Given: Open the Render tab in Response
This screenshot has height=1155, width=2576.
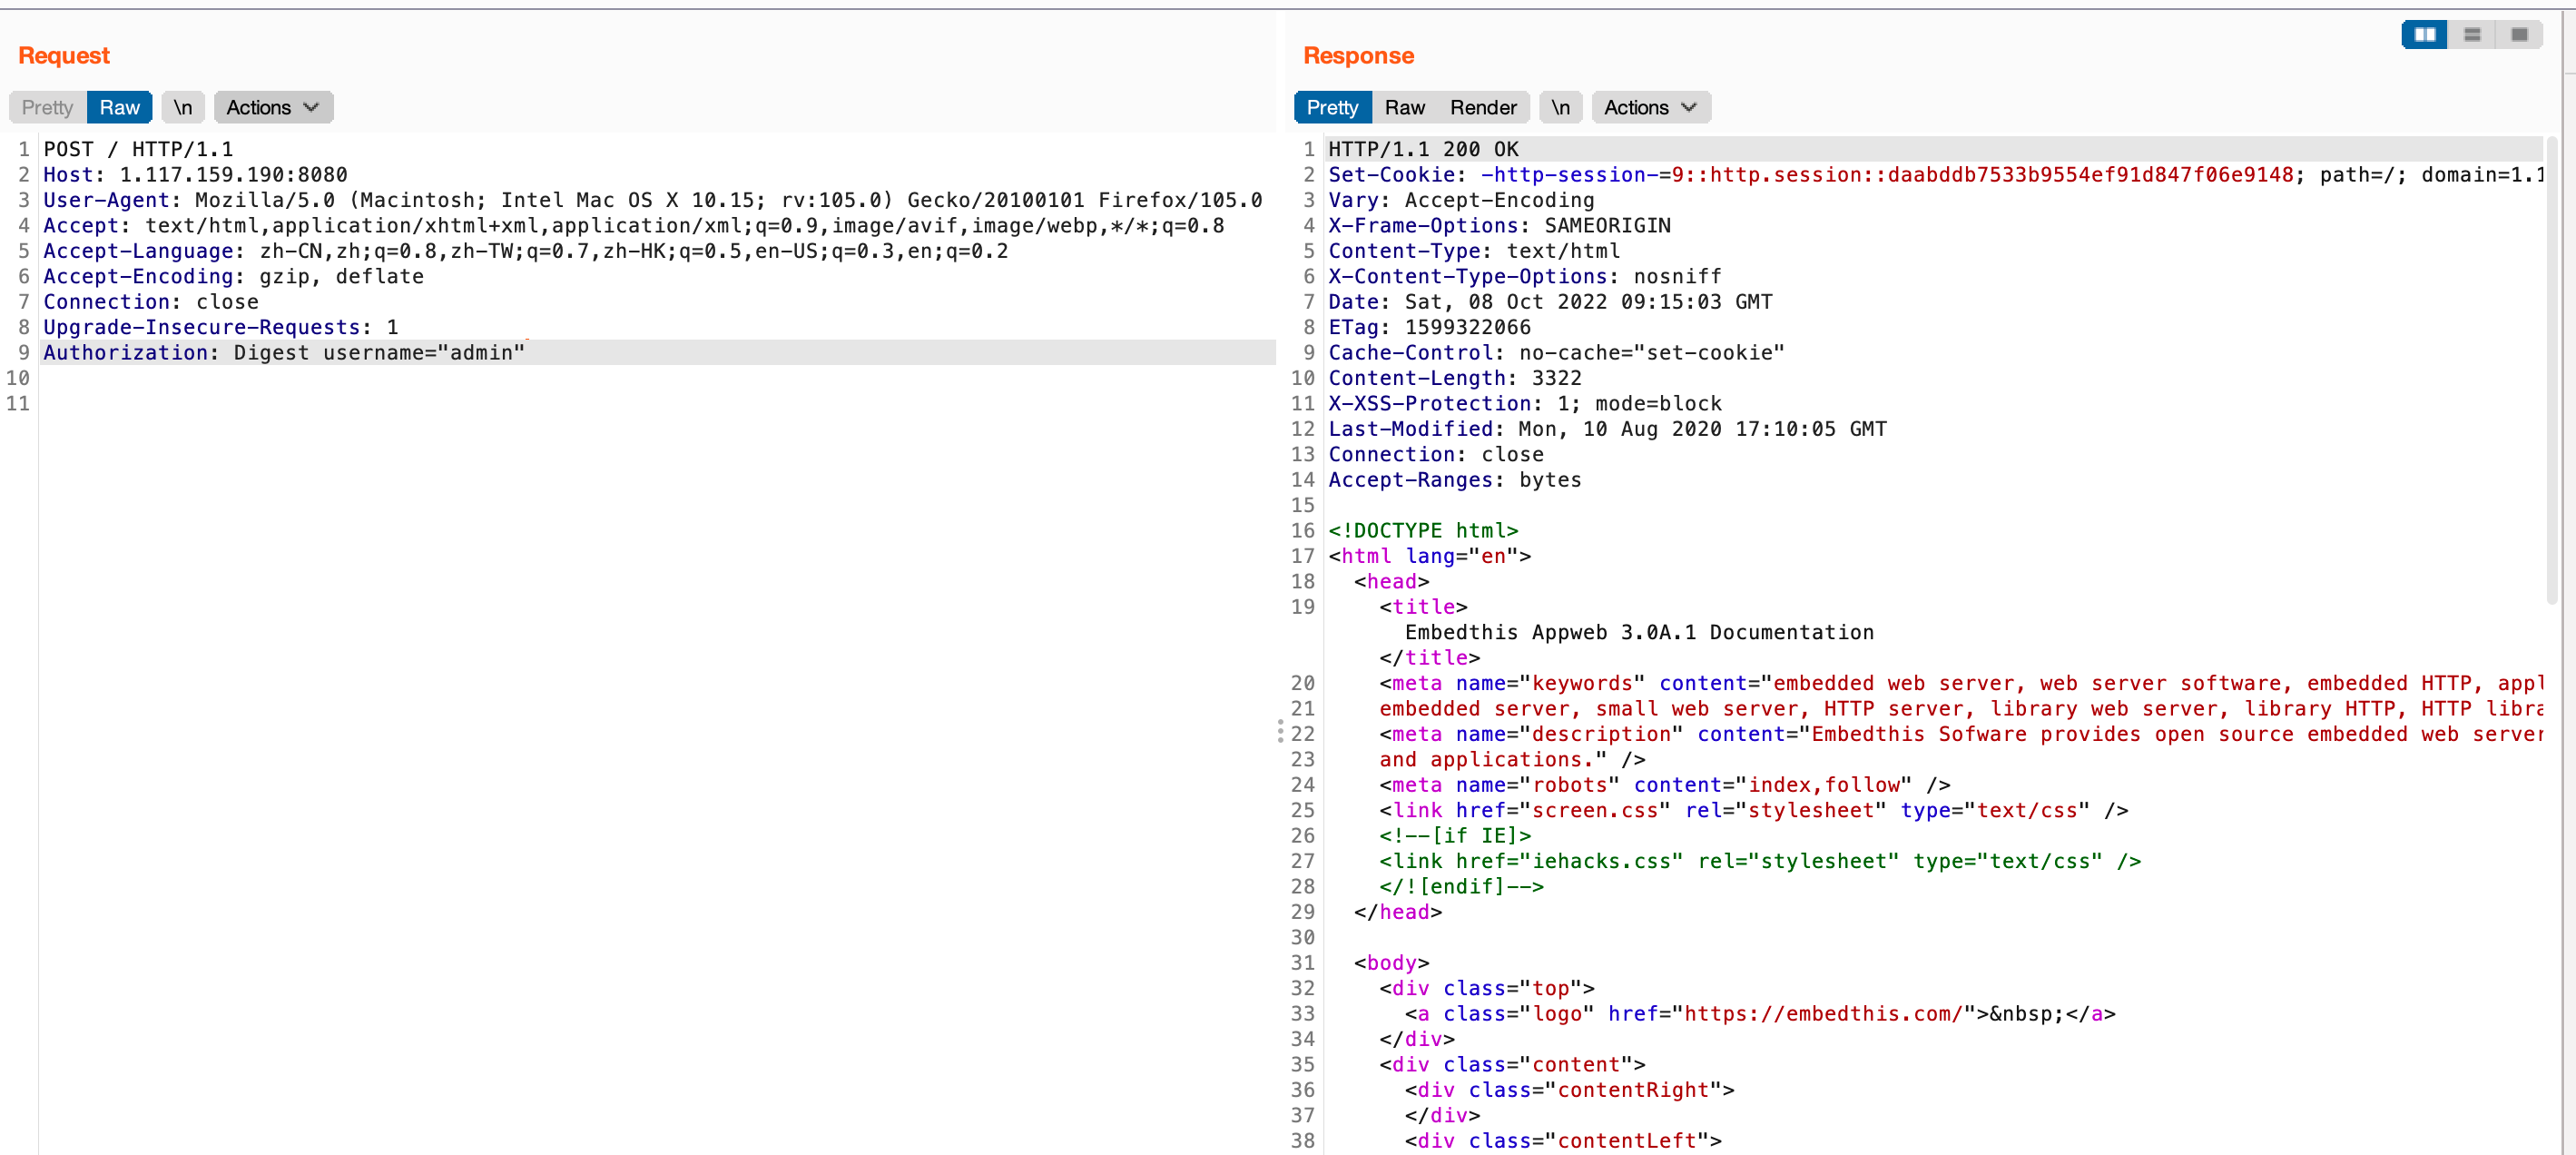Looking at the screenshot, I should coord(1483,107).
